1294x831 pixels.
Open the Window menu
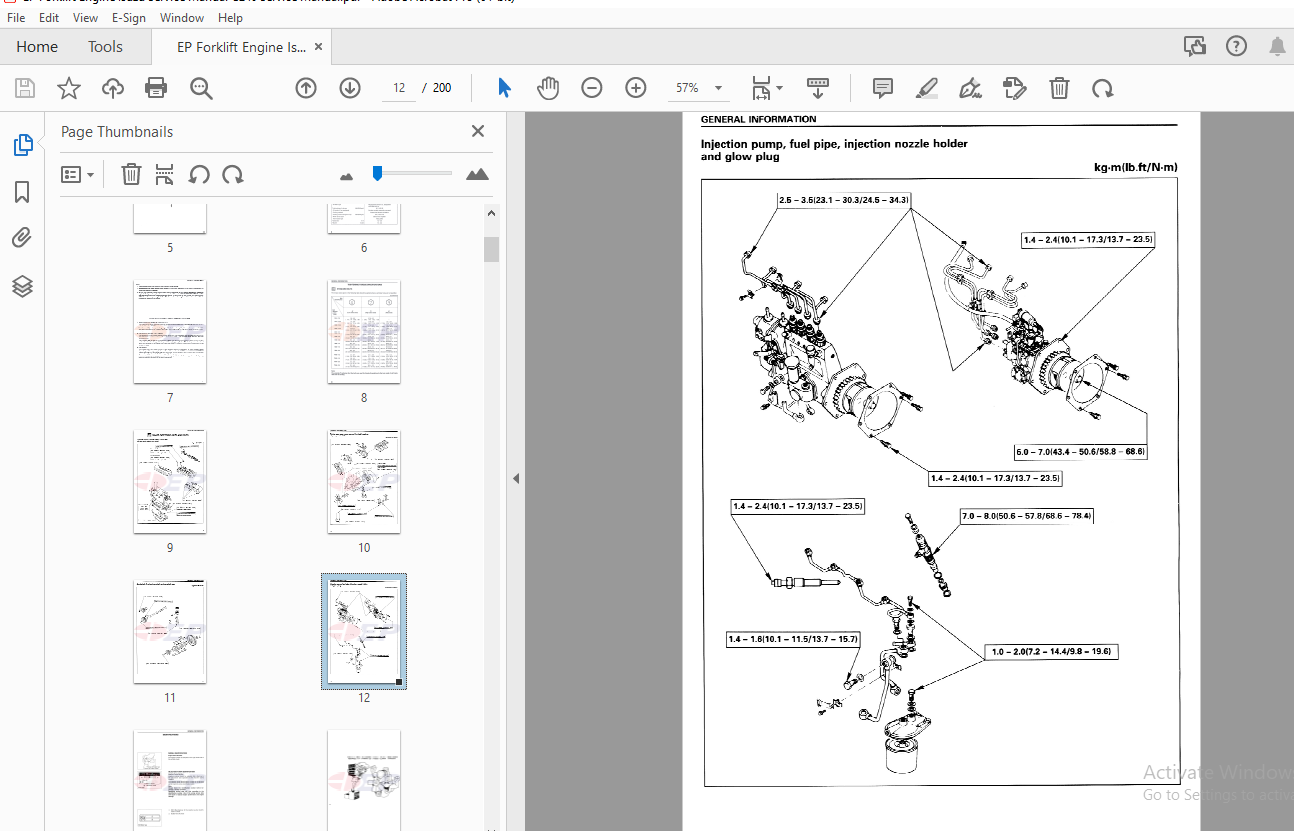(181, 18)
